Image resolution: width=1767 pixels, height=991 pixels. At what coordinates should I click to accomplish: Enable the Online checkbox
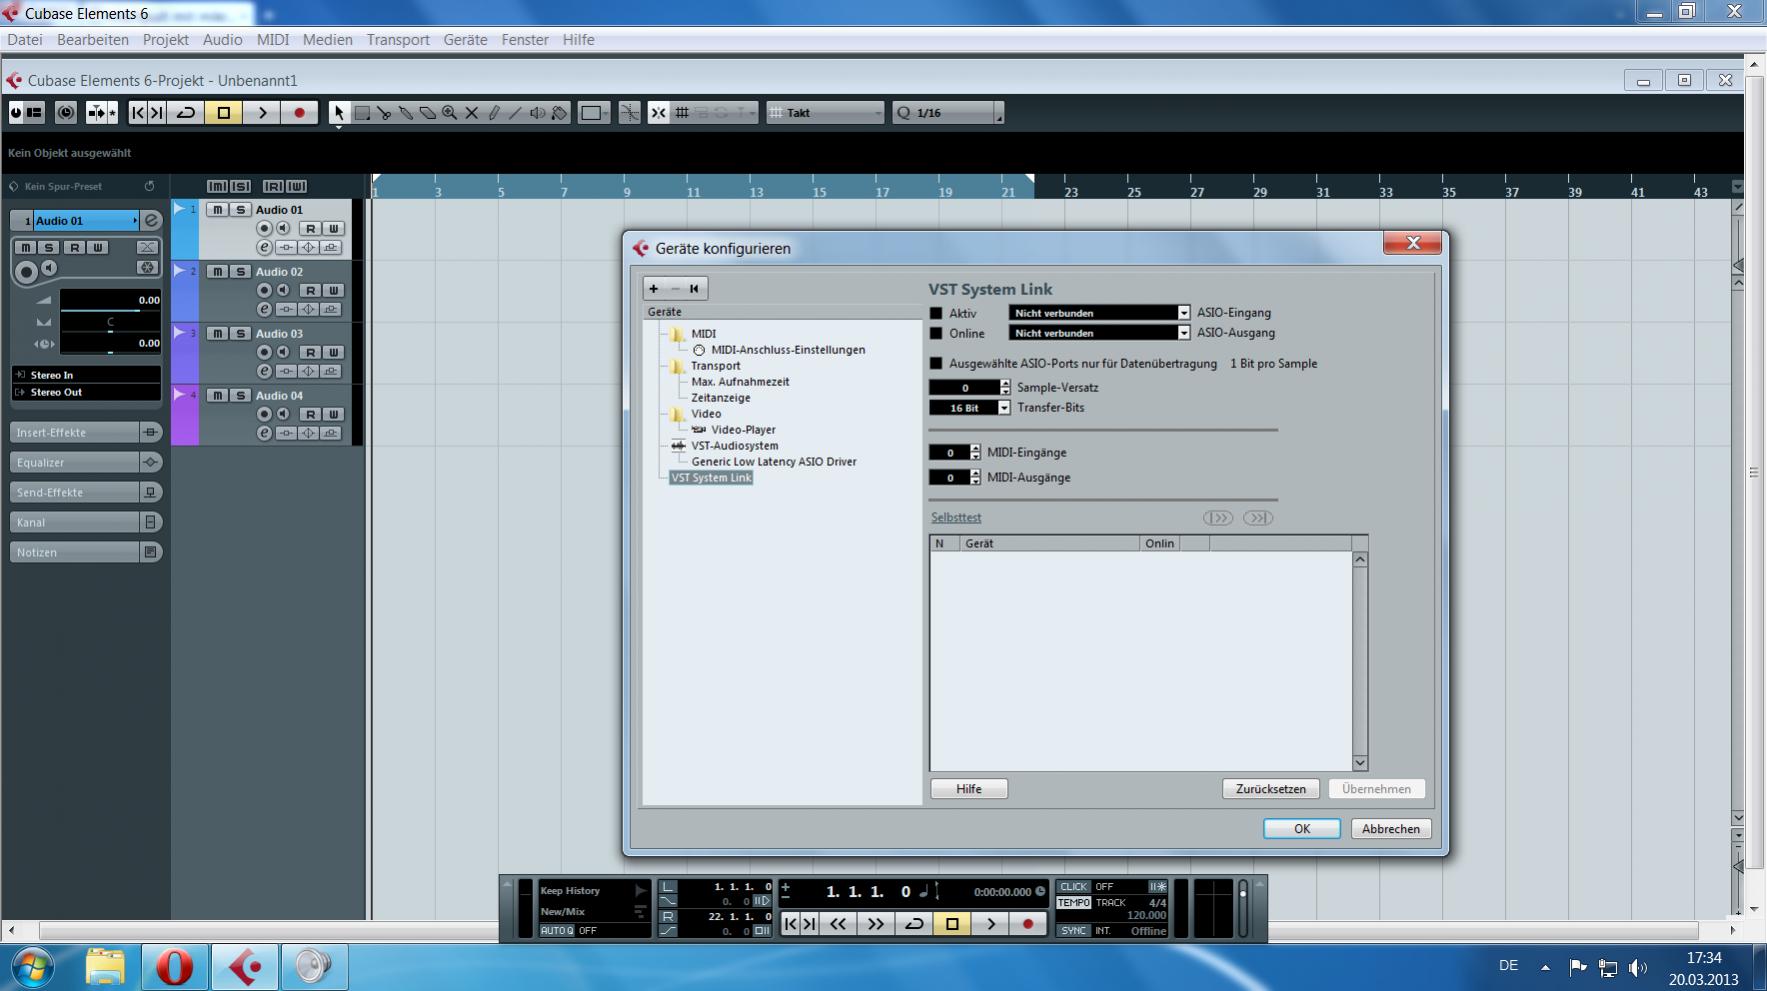coord(937,334)
